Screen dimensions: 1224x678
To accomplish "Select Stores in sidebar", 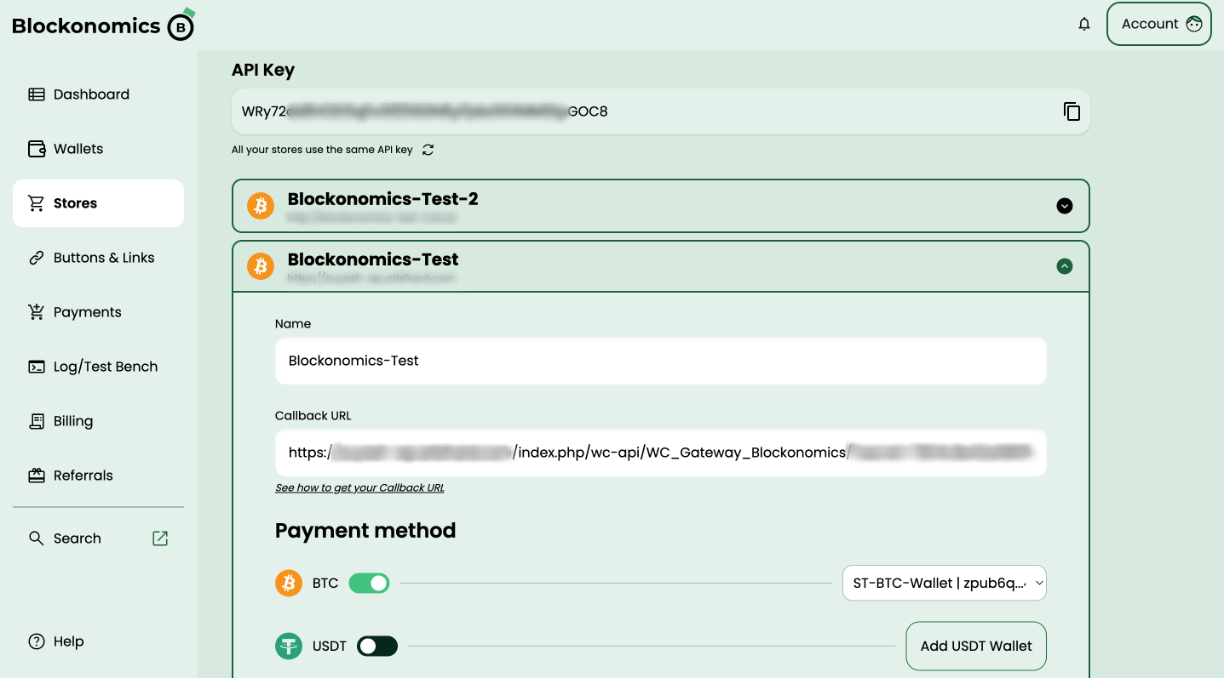I will (x=98, y=203).
